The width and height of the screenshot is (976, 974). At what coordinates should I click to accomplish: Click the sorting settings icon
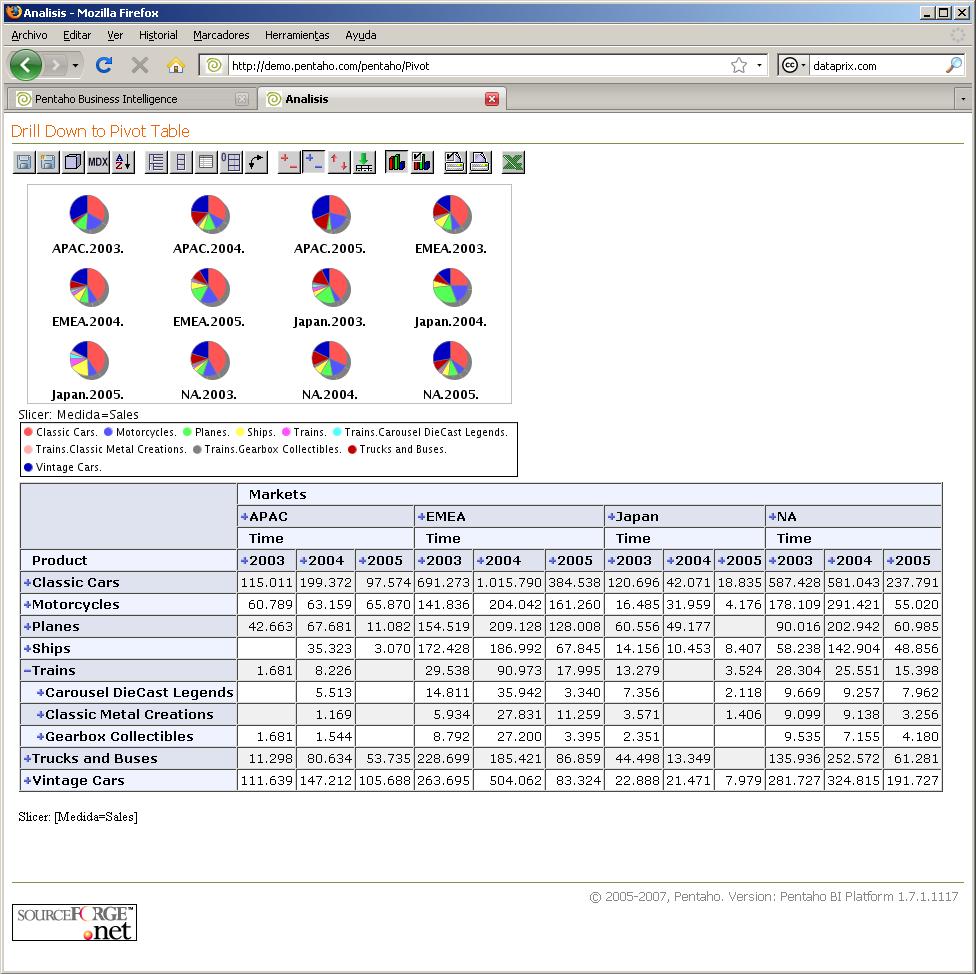pos(121,162)
